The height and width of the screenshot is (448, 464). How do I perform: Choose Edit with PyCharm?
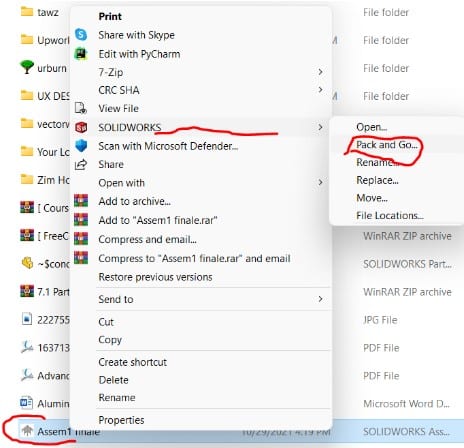pyautogui.click(x=139, y=54)
